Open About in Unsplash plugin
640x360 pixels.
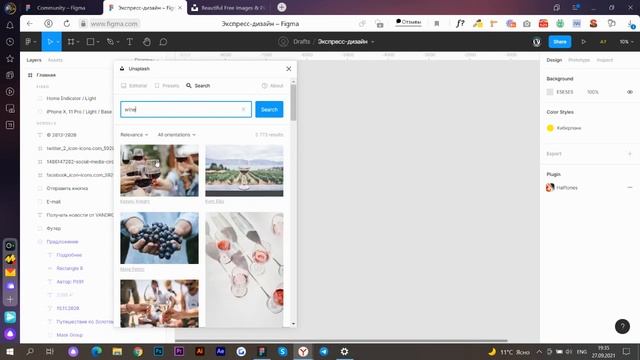point(273,86)
